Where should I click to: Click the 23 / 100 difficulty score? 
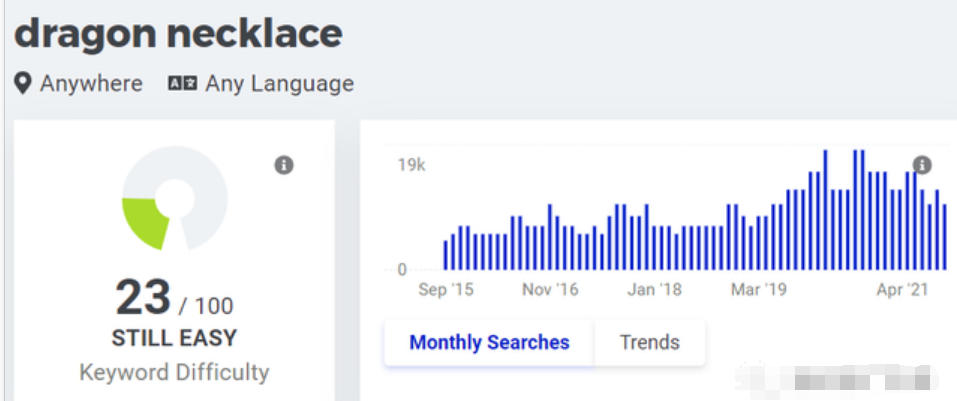tap(174, 298)
